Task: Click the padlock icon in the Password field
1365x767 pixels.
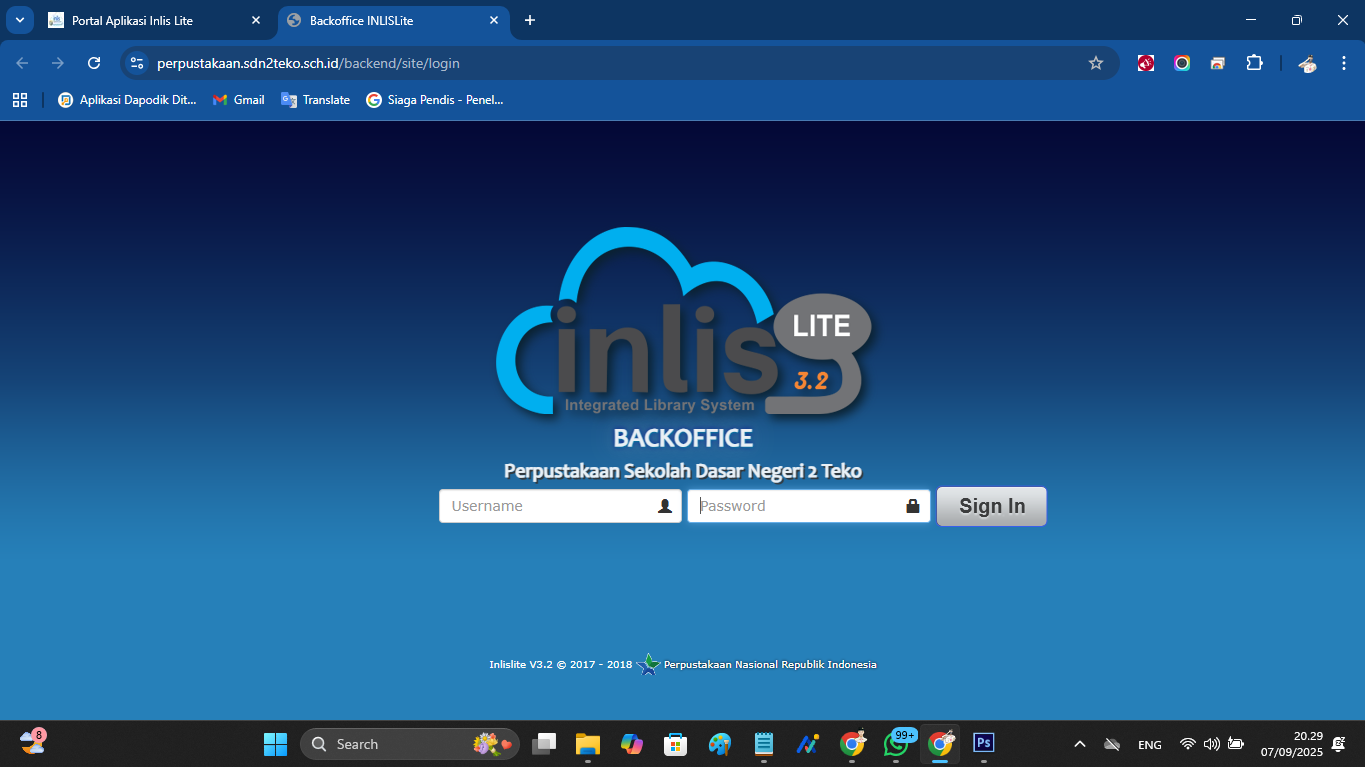Action: pyautogui.click(x=911, y=506)
